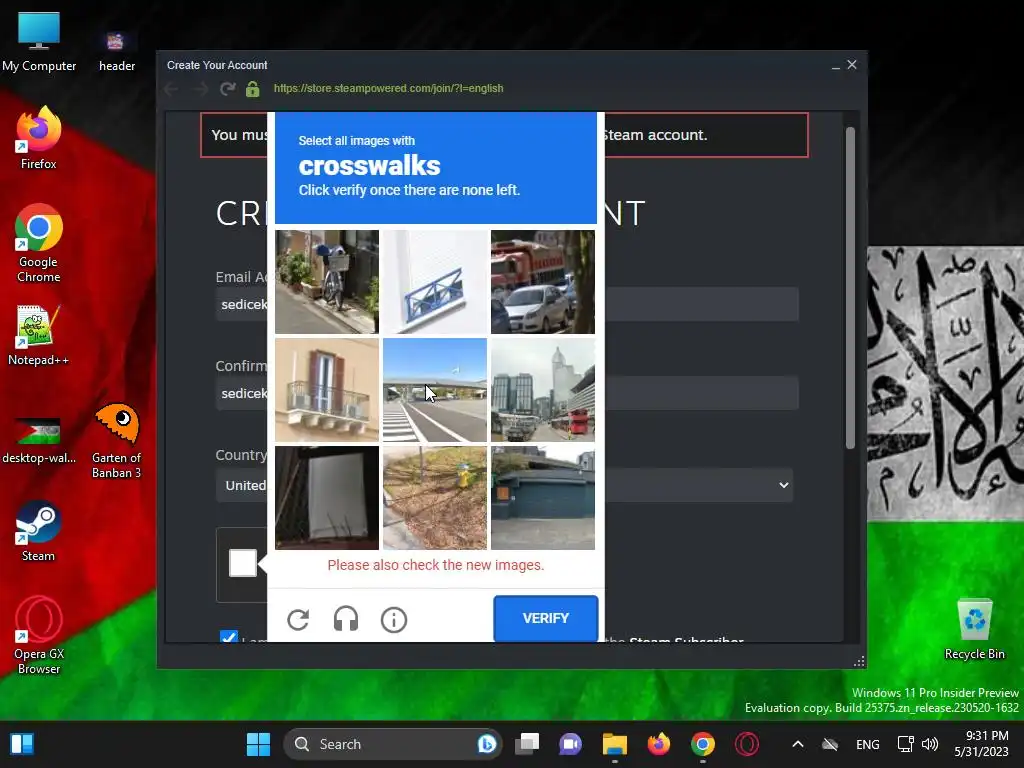The height and width of the screenshot is (768, 1024).
Task: Click the store.steampowered.com URL
Action: coord(389,88)
